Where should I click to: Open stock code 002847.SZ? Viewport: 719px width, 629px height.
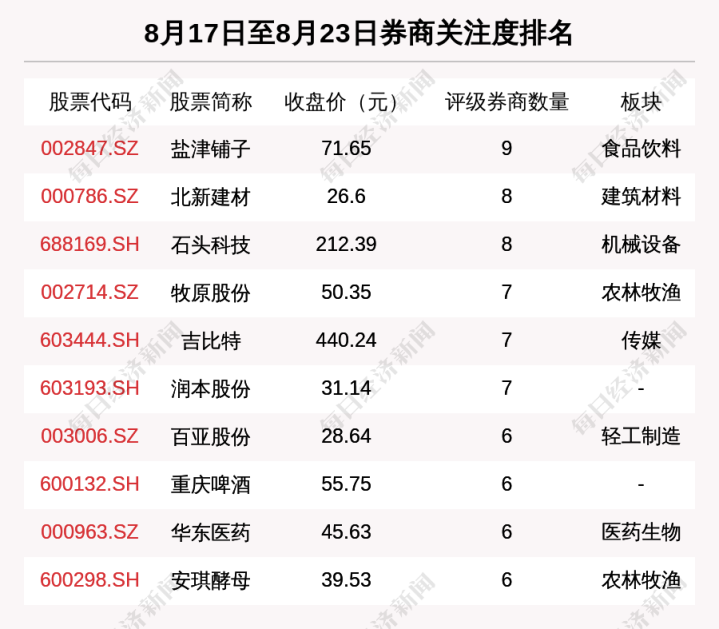pyautogui.click(x=89, y=149)
